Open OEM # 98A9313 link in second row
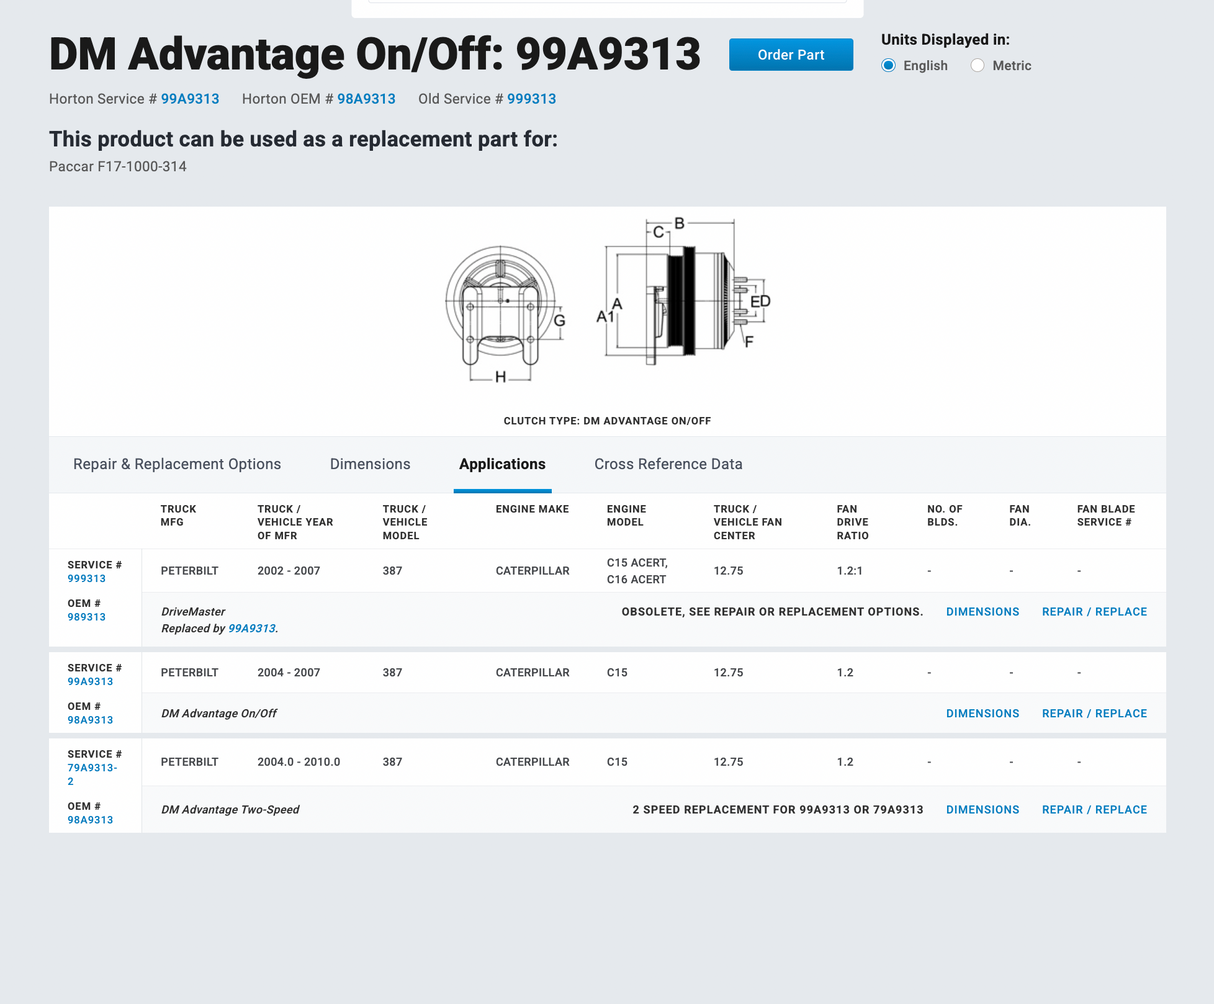The image size is (1214, 1004). [x=90, y=720]
